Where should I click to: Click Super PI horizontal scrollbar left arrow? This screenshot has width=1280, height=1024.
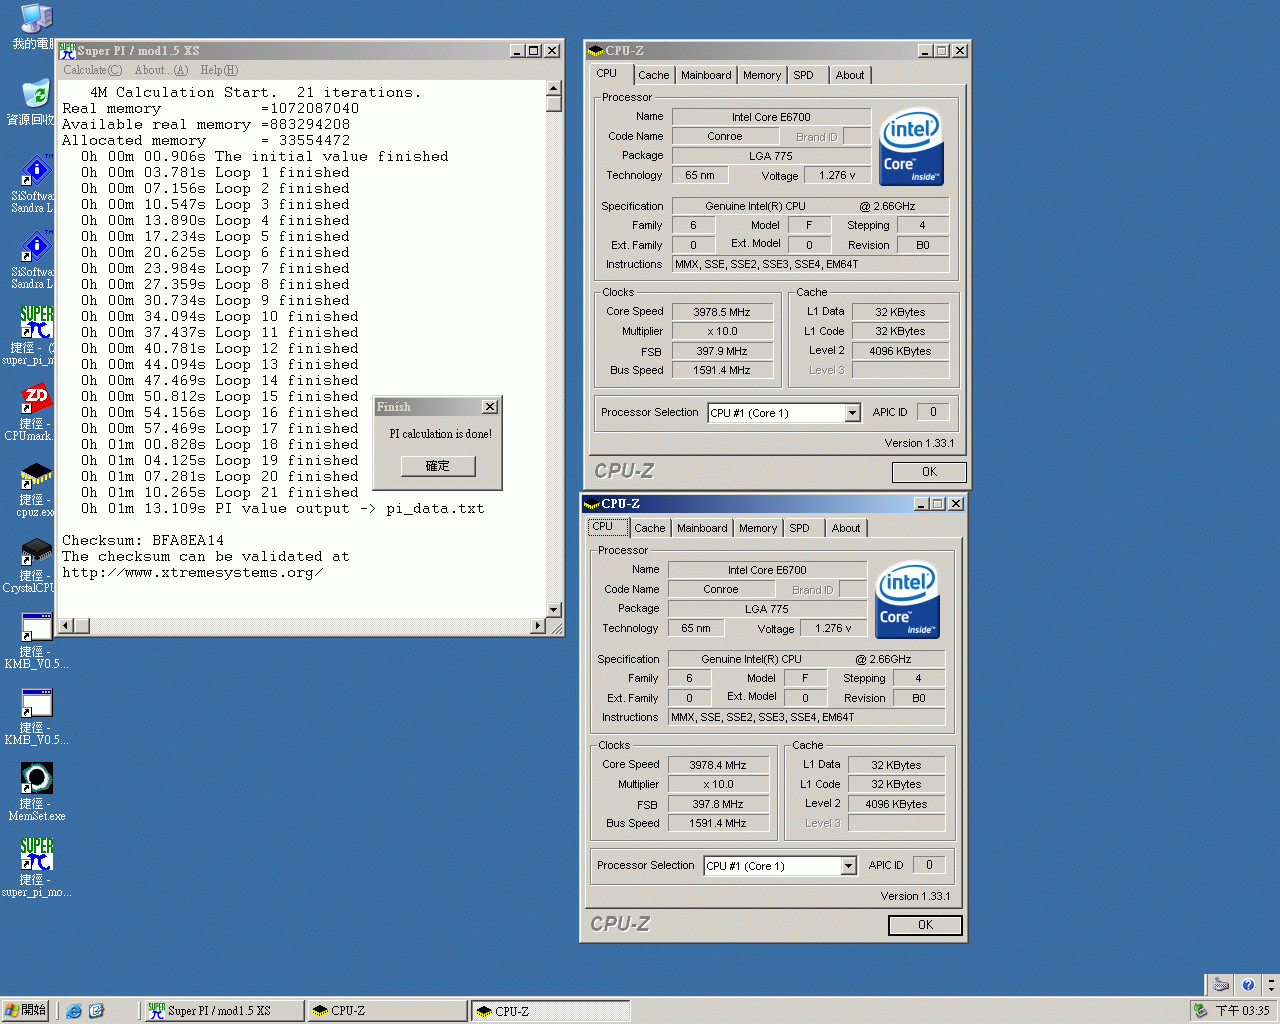click(66, 626)
